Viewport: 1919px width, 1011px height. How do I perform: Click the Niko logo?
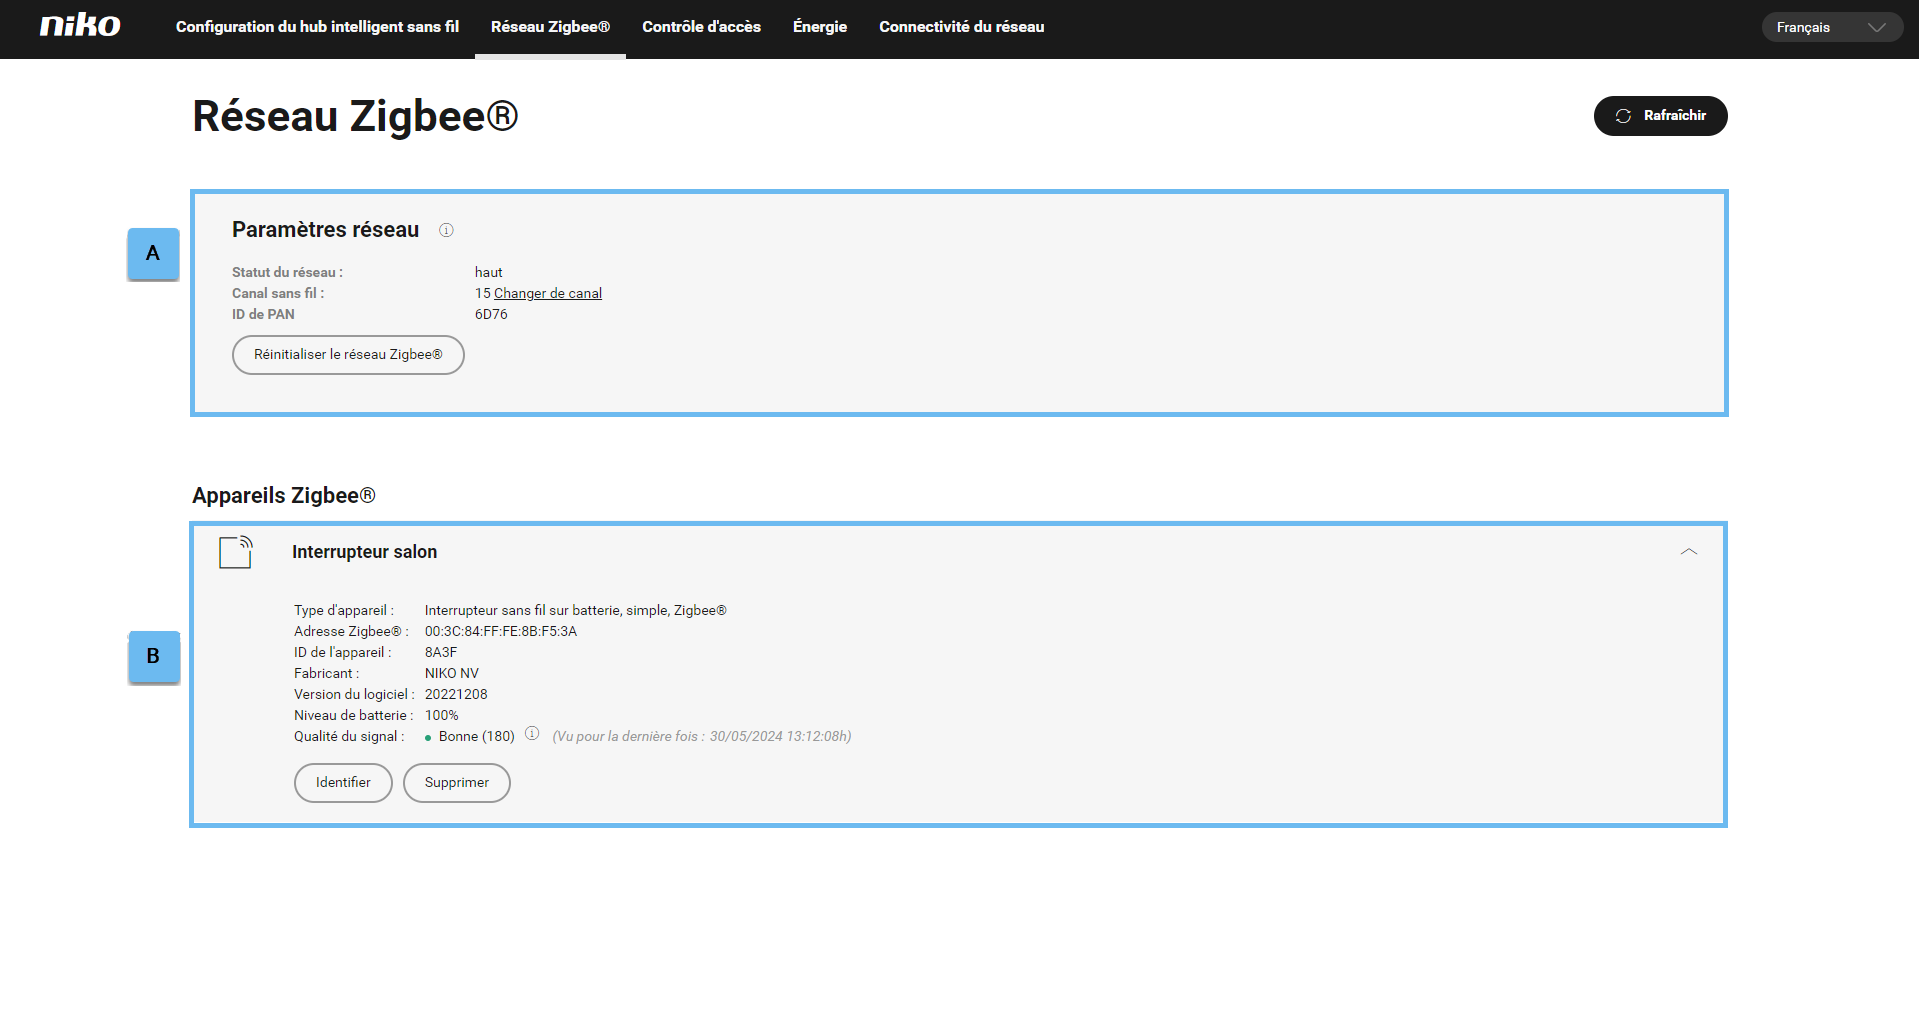coord(80,26)
